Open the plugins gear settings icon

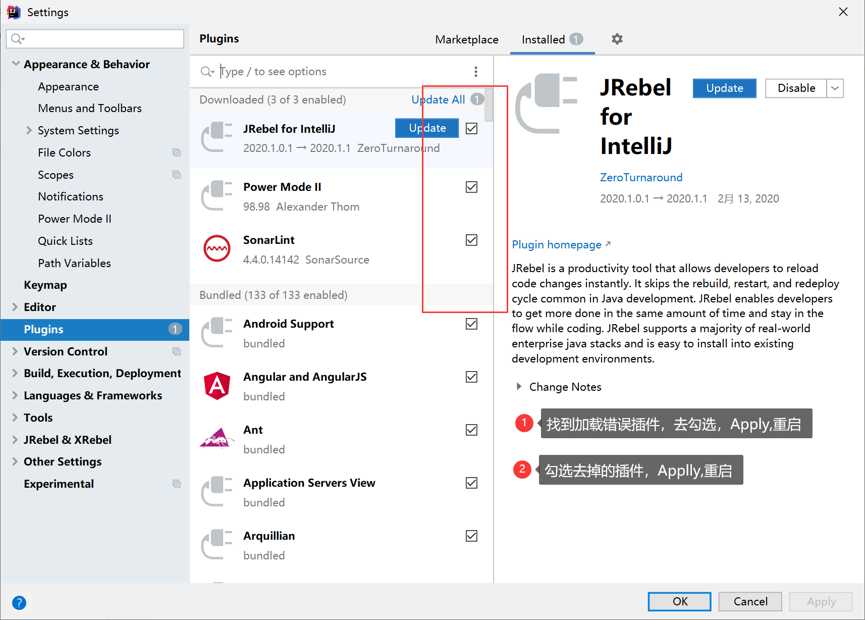[617, 39]
